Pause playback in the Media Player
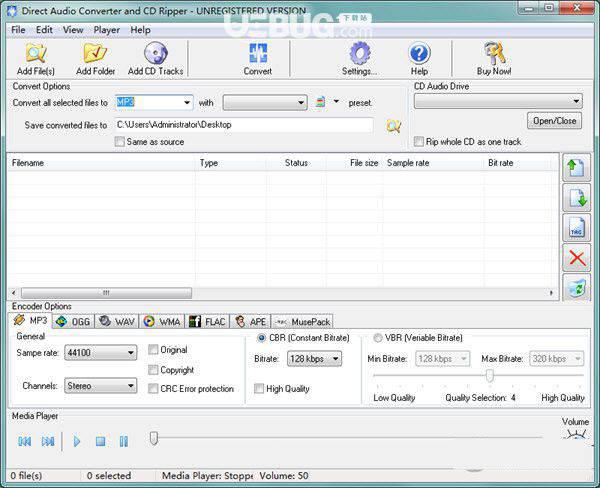 124,441
